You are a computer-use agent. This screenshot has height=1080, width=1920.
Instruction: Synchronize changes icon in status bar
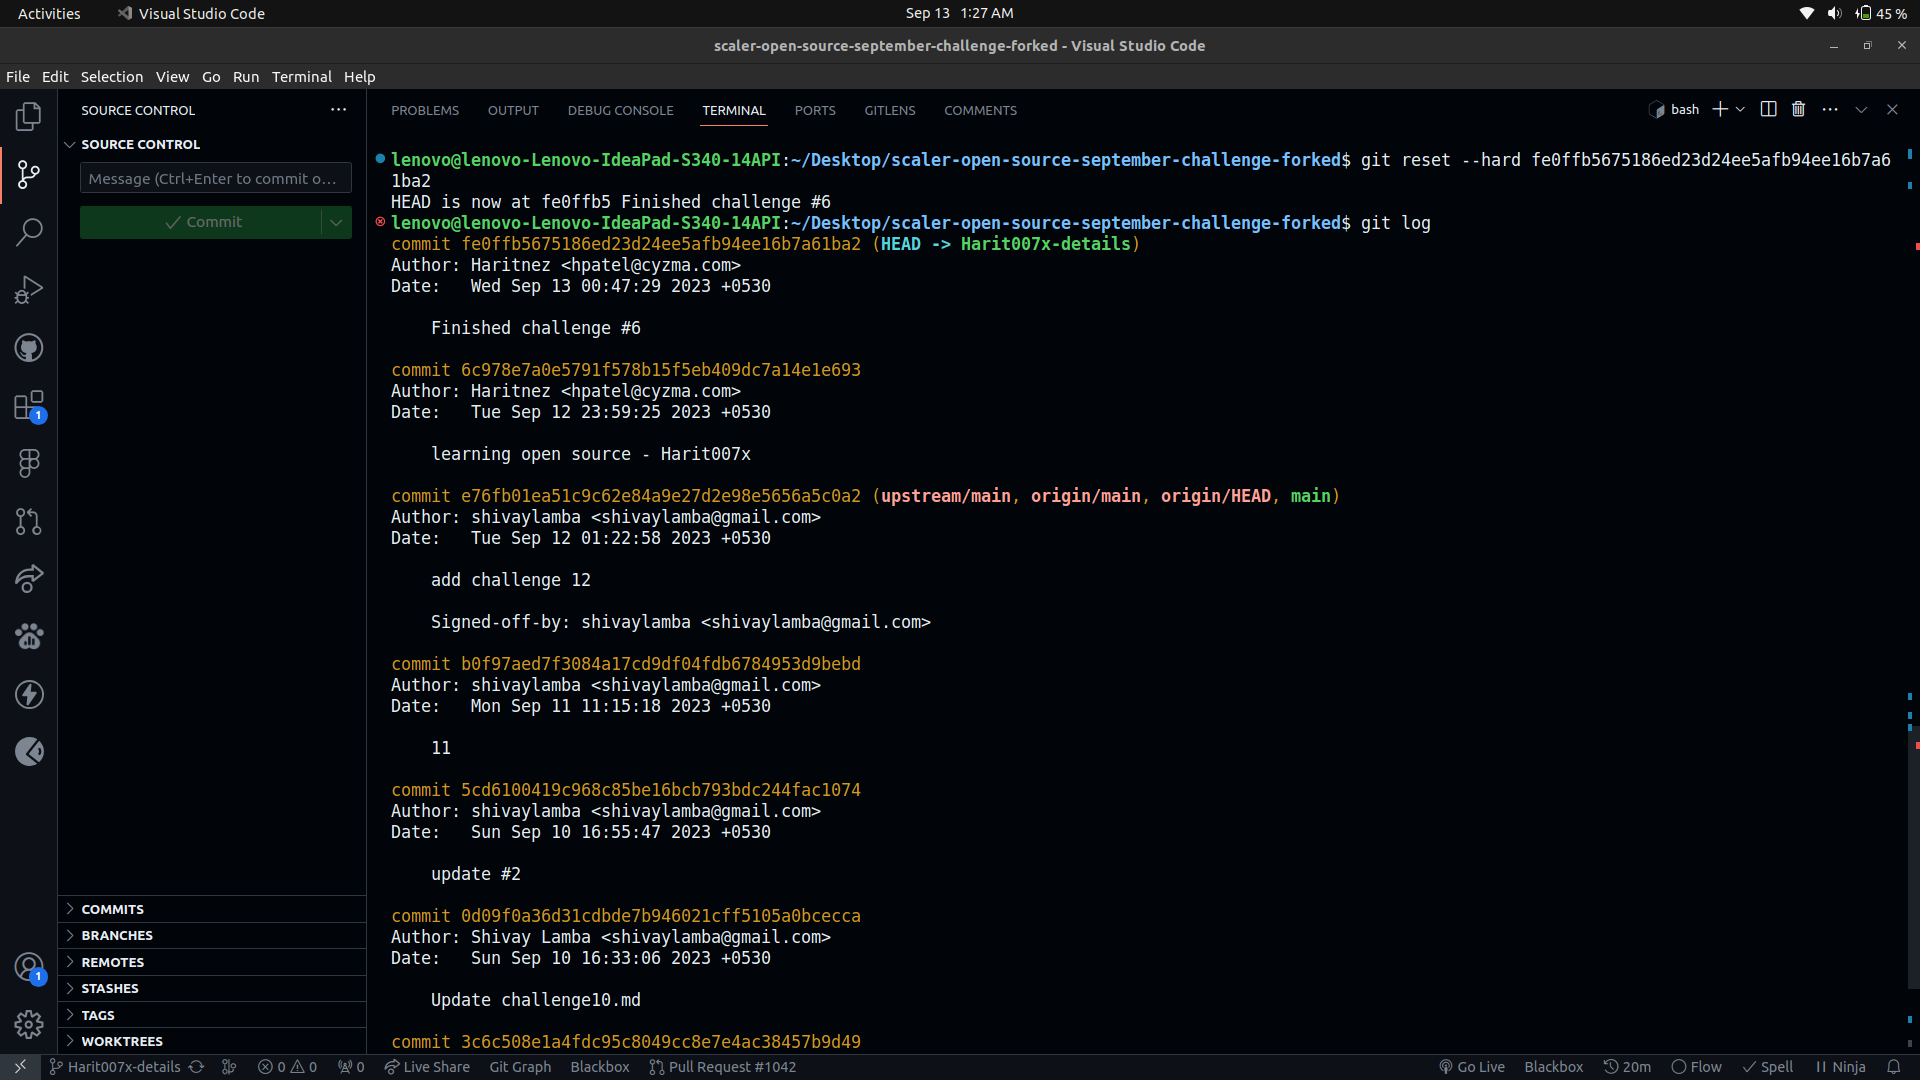pyautogui.click(x=197, y=1067)
